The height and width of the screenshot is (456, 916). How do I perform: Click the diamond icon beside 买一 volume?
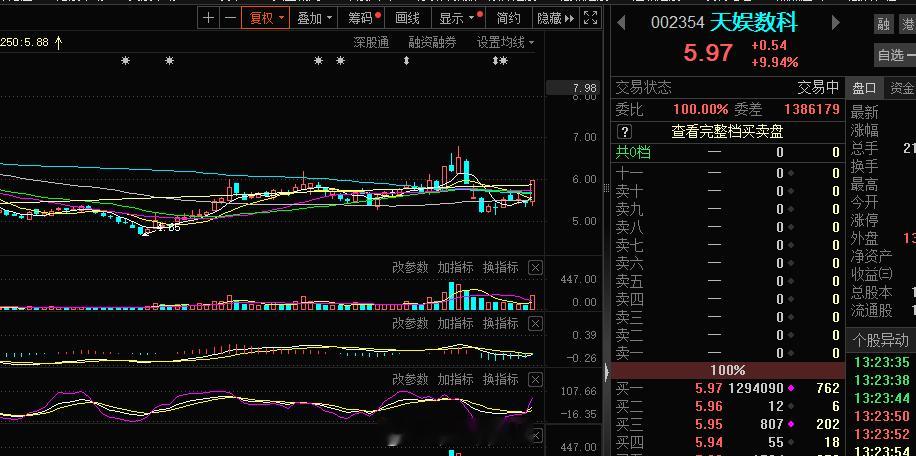792,388
